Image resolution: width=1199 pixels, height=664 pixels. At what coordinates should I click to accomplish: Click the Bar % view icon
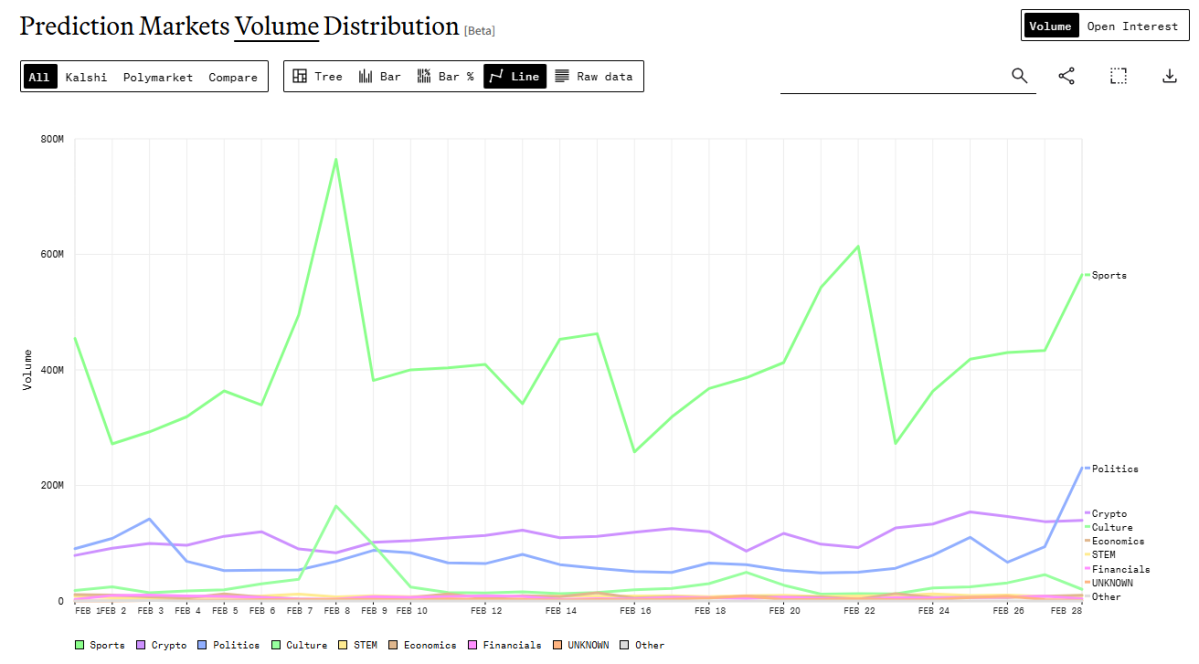click(x=447, y=75)
